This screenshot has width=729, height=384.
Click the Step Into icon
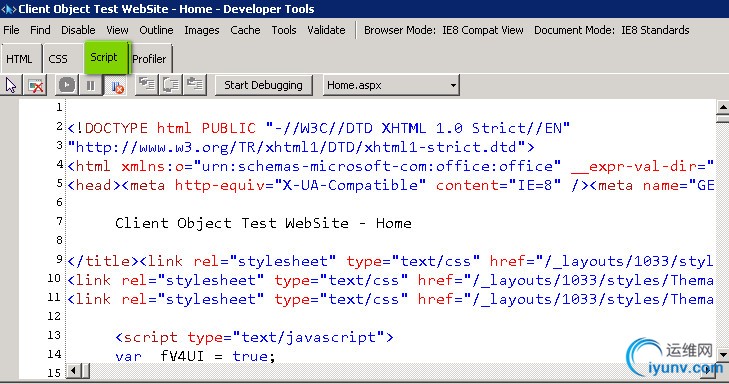point(147,86)
